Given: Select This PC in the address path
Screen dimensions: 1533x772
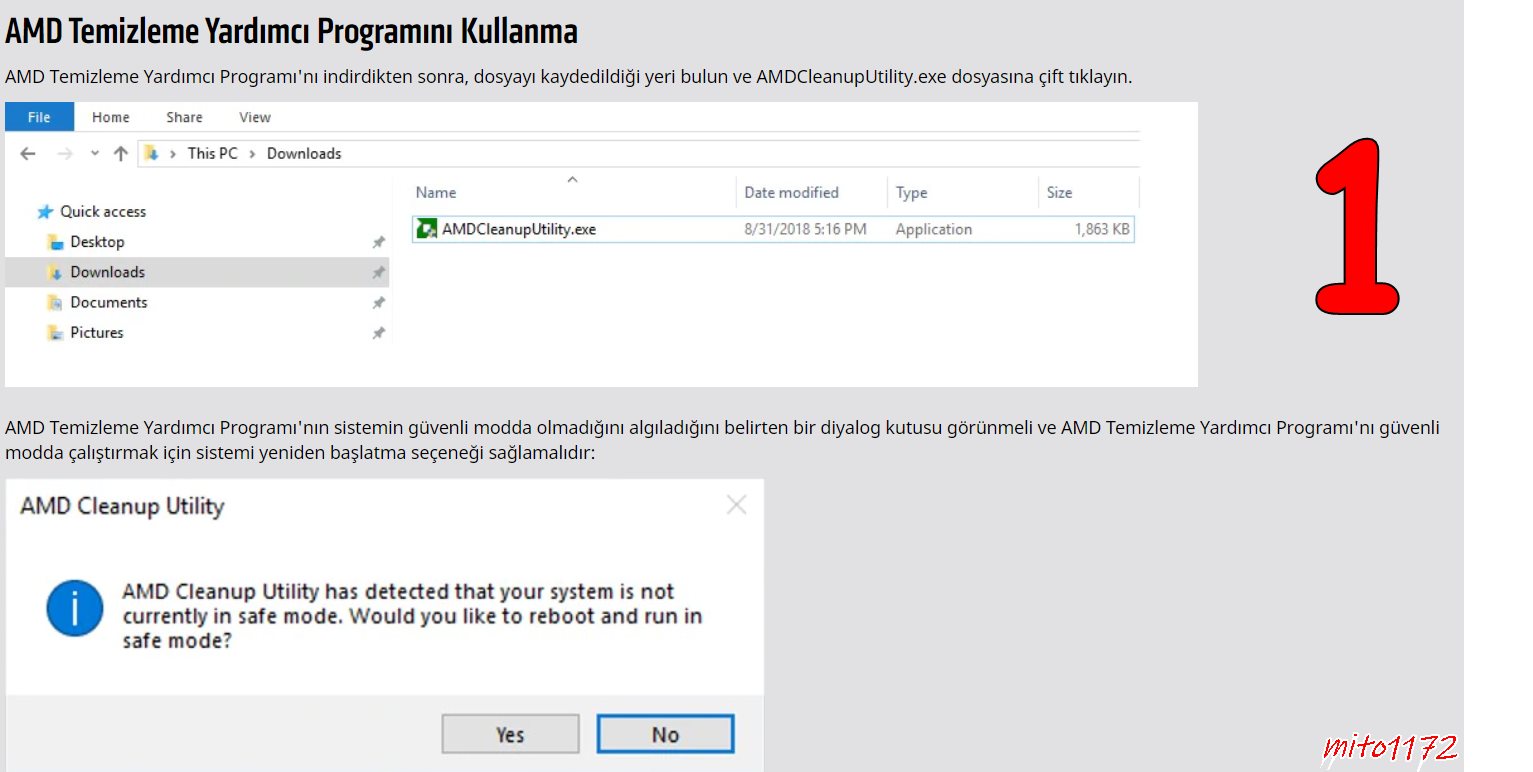Looking at the screenshot, I should [213, 154].
